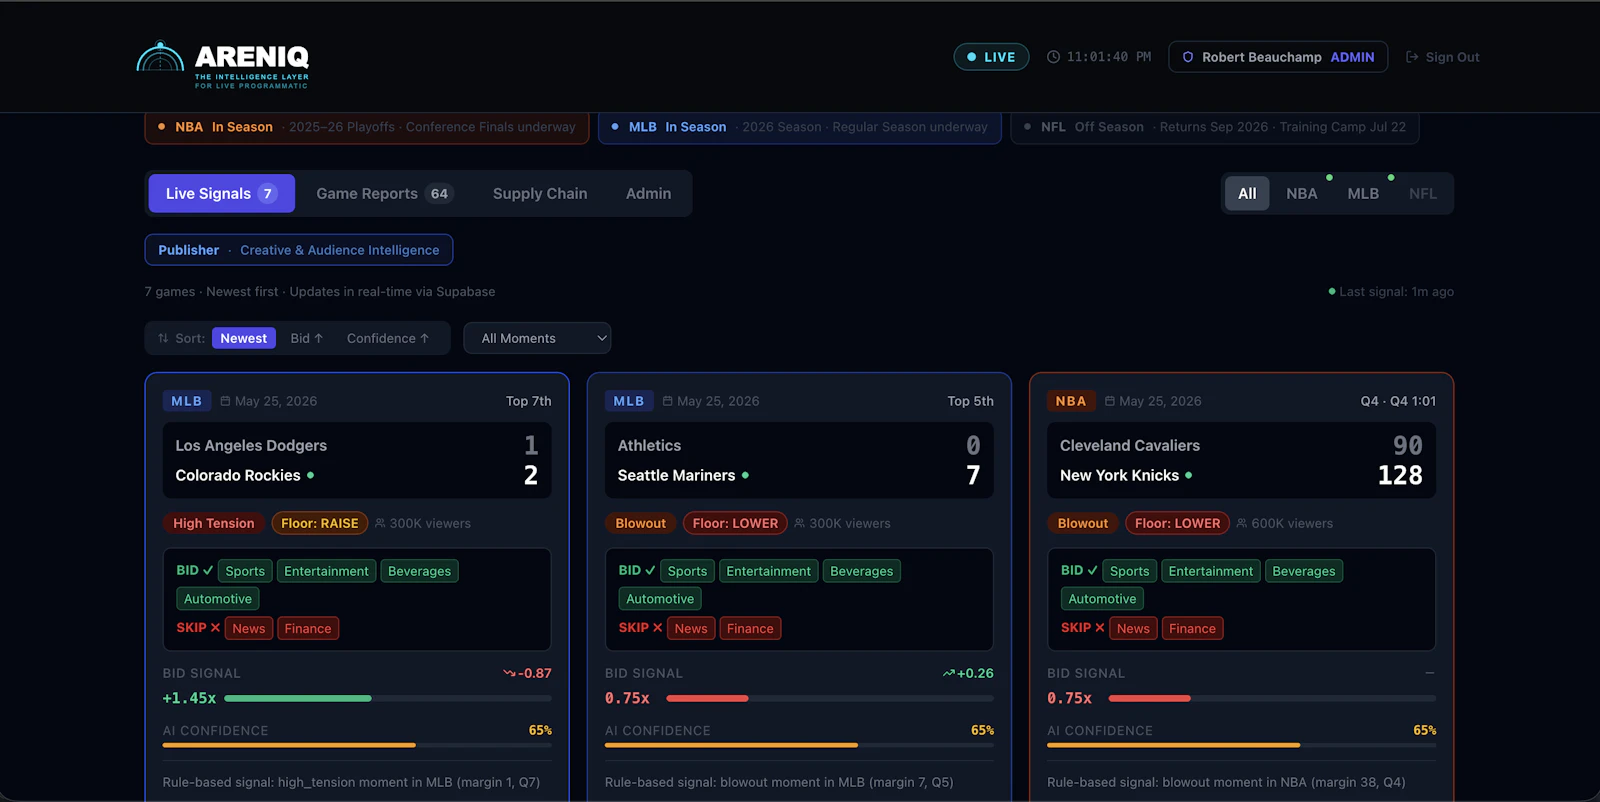Click Entertainment tag on Athletics card
The image size is (1600, 802).
(769, 571)
